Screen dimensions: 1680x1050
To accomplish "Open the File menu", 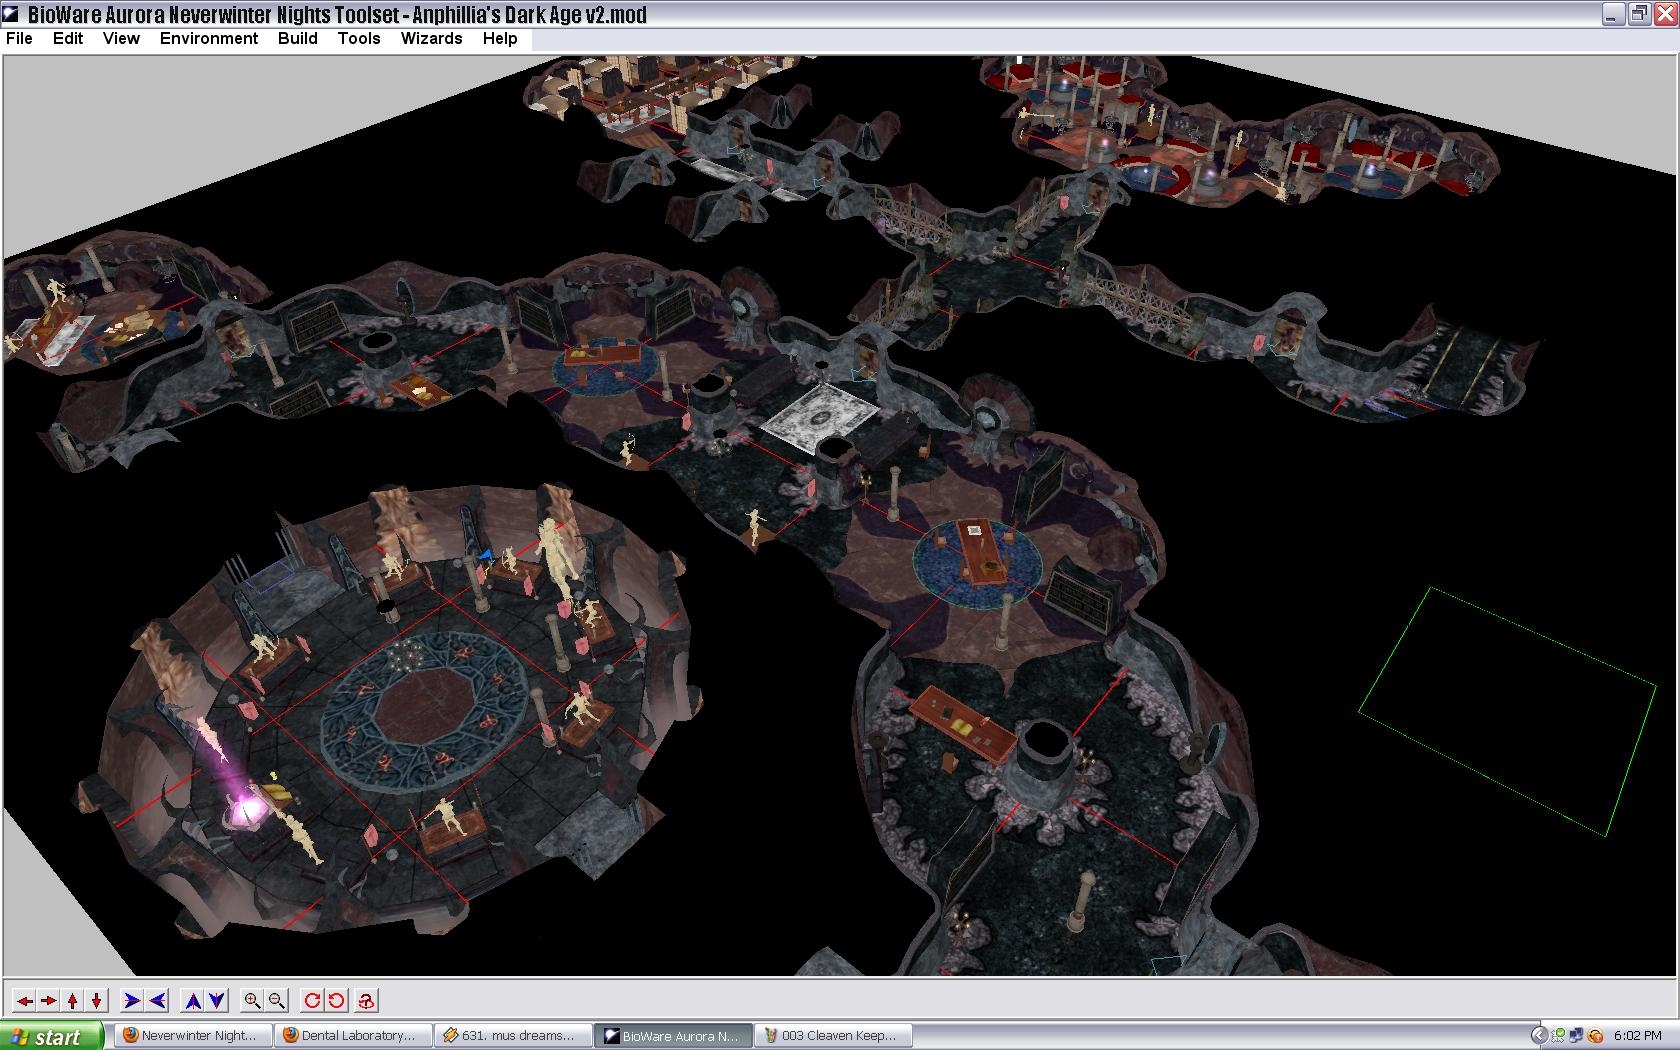I will coord(19,38).
